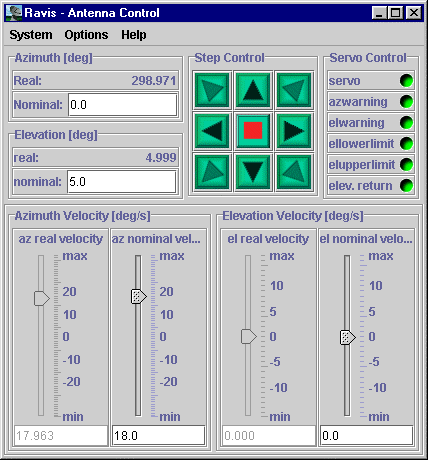The height and width of the screenshot is (460, 428).
Task: Click the azwarning green status LED
Action: pos(406,102)
